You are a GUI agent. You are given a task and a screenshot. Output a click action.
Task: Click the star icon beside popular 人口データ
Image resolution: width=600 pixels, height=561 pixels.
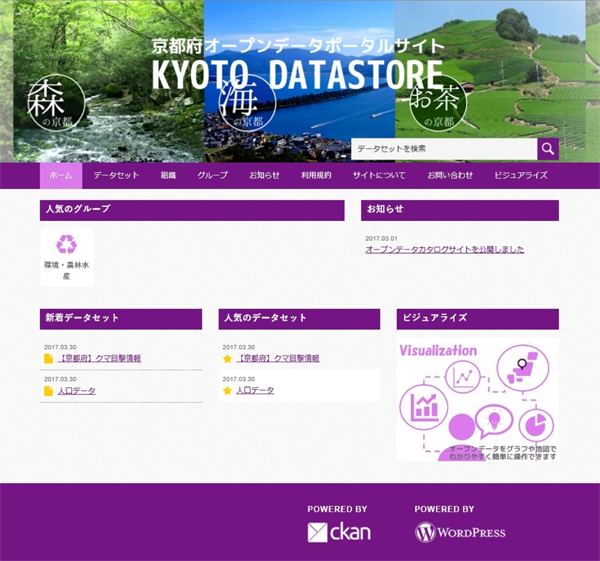pos(227,391)
